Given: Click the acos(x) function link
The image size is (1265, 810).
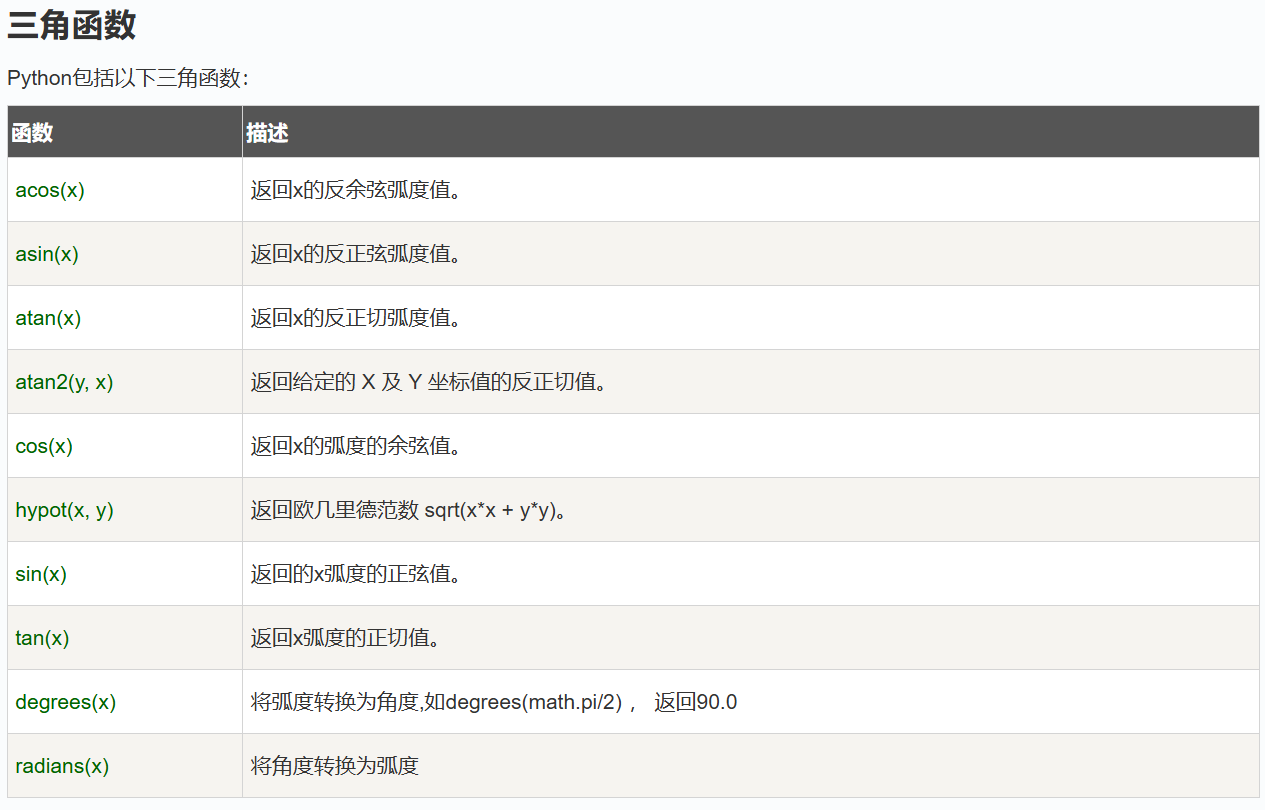Looking at the screenshot, I should [x=50, y=190].
